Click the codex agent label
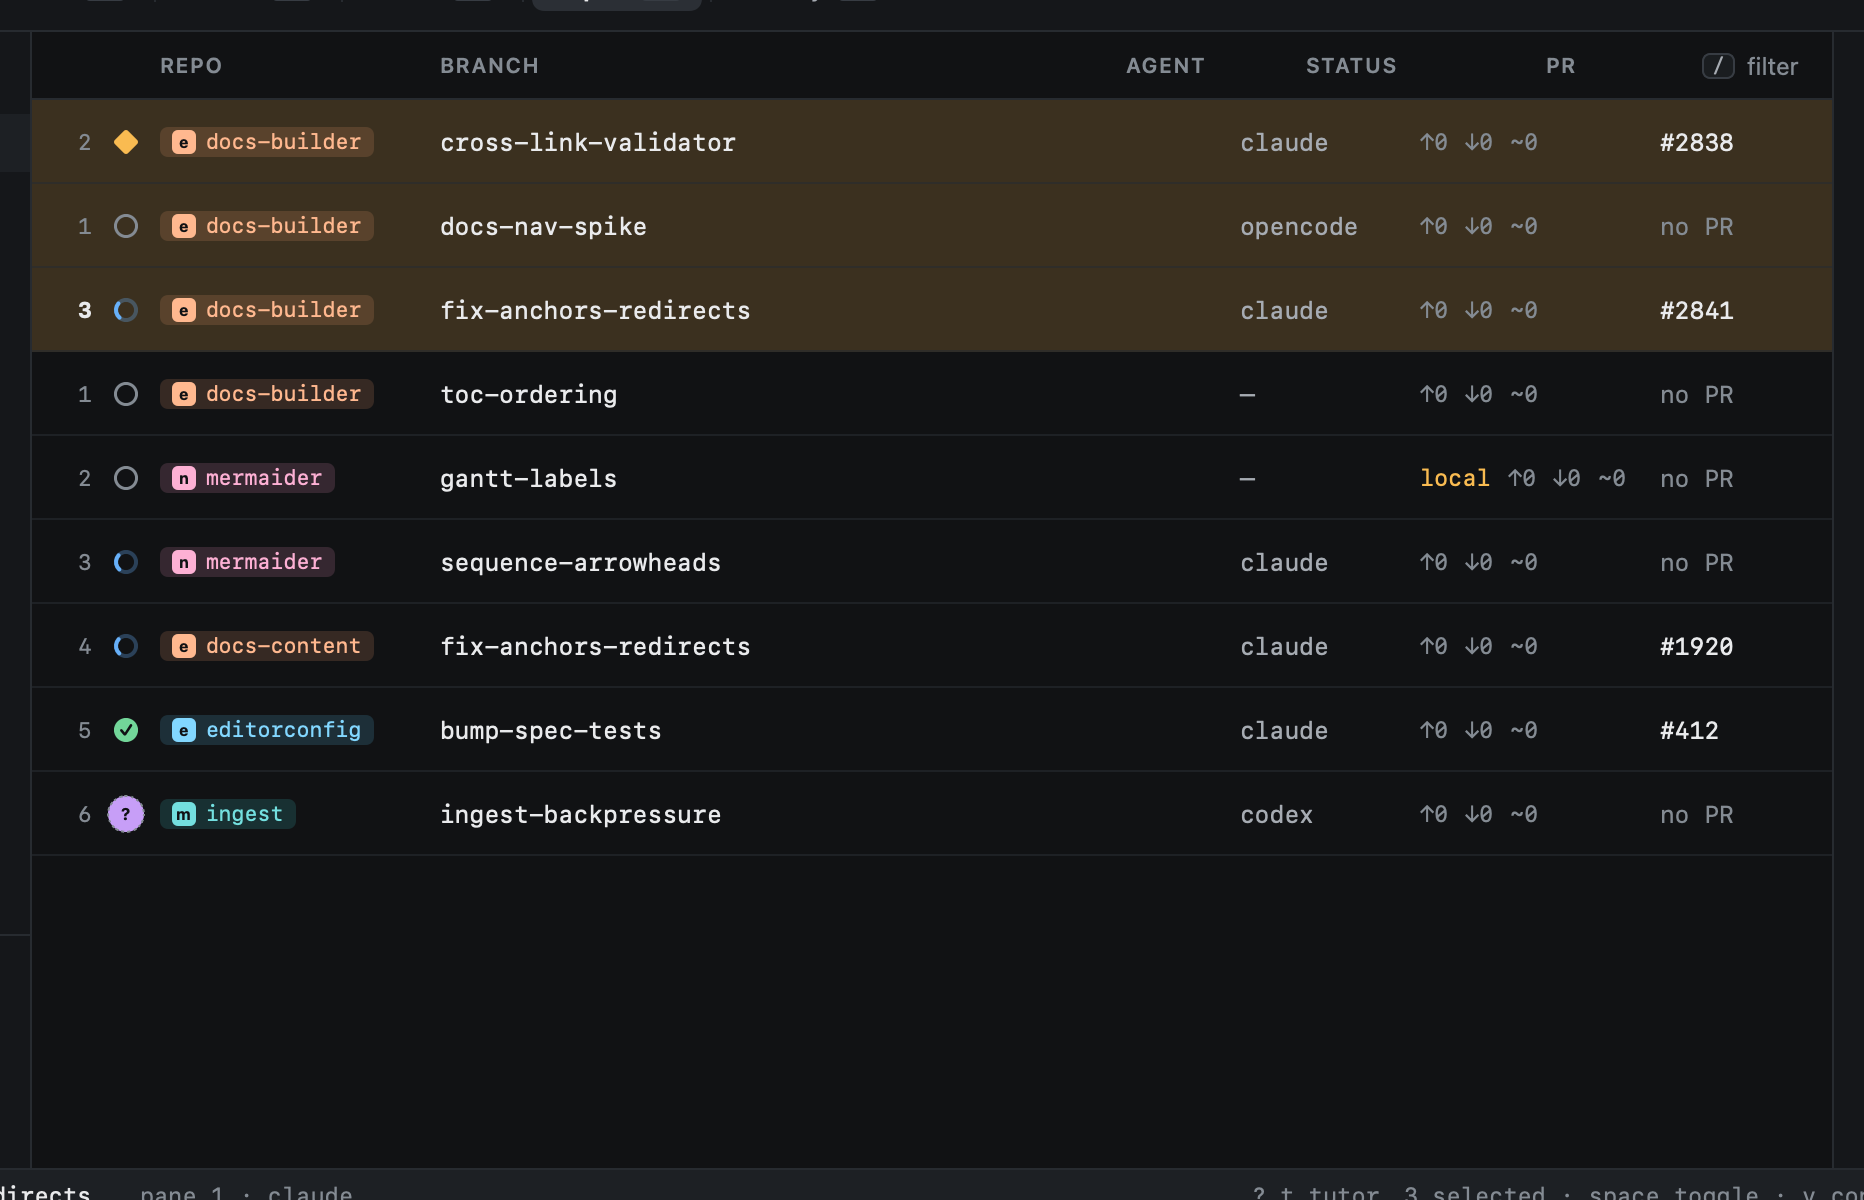This screenshot has width=1864, height=1200. pos(1277,814)
